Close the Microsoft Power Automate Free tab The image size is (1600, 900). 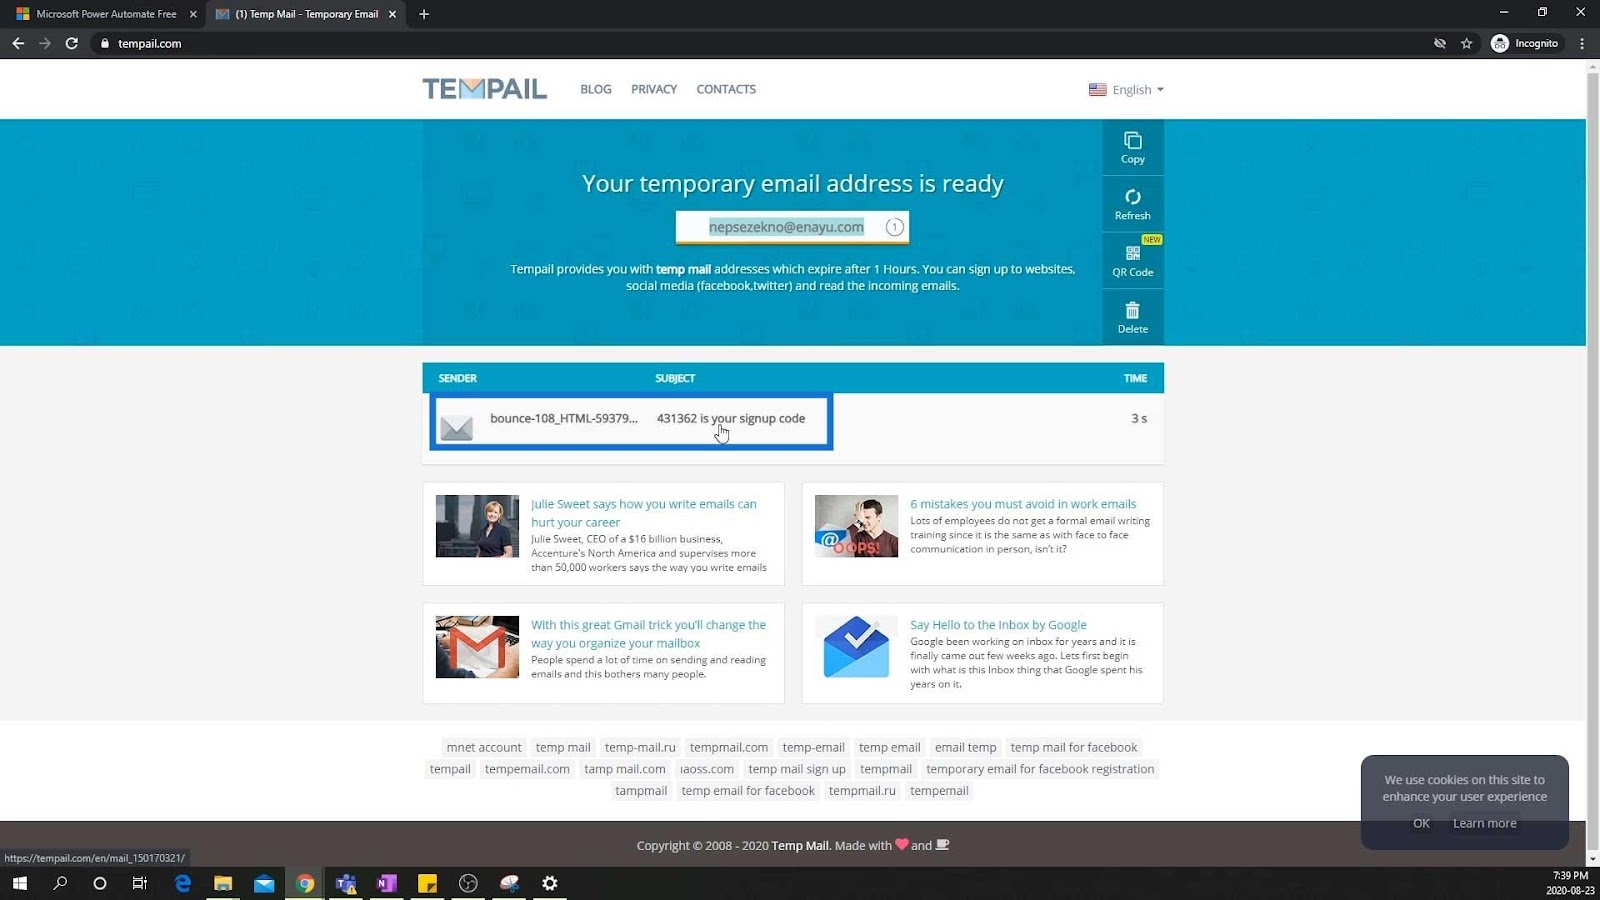pyautogui.click(x=193, y=14)
